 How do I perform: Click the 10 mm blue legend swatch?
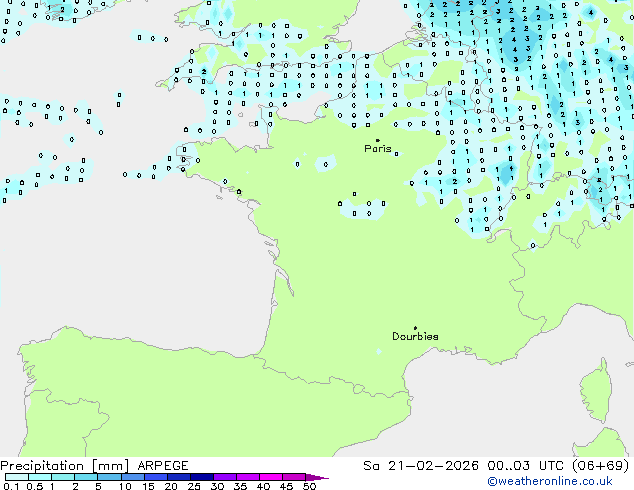point(133,477)
